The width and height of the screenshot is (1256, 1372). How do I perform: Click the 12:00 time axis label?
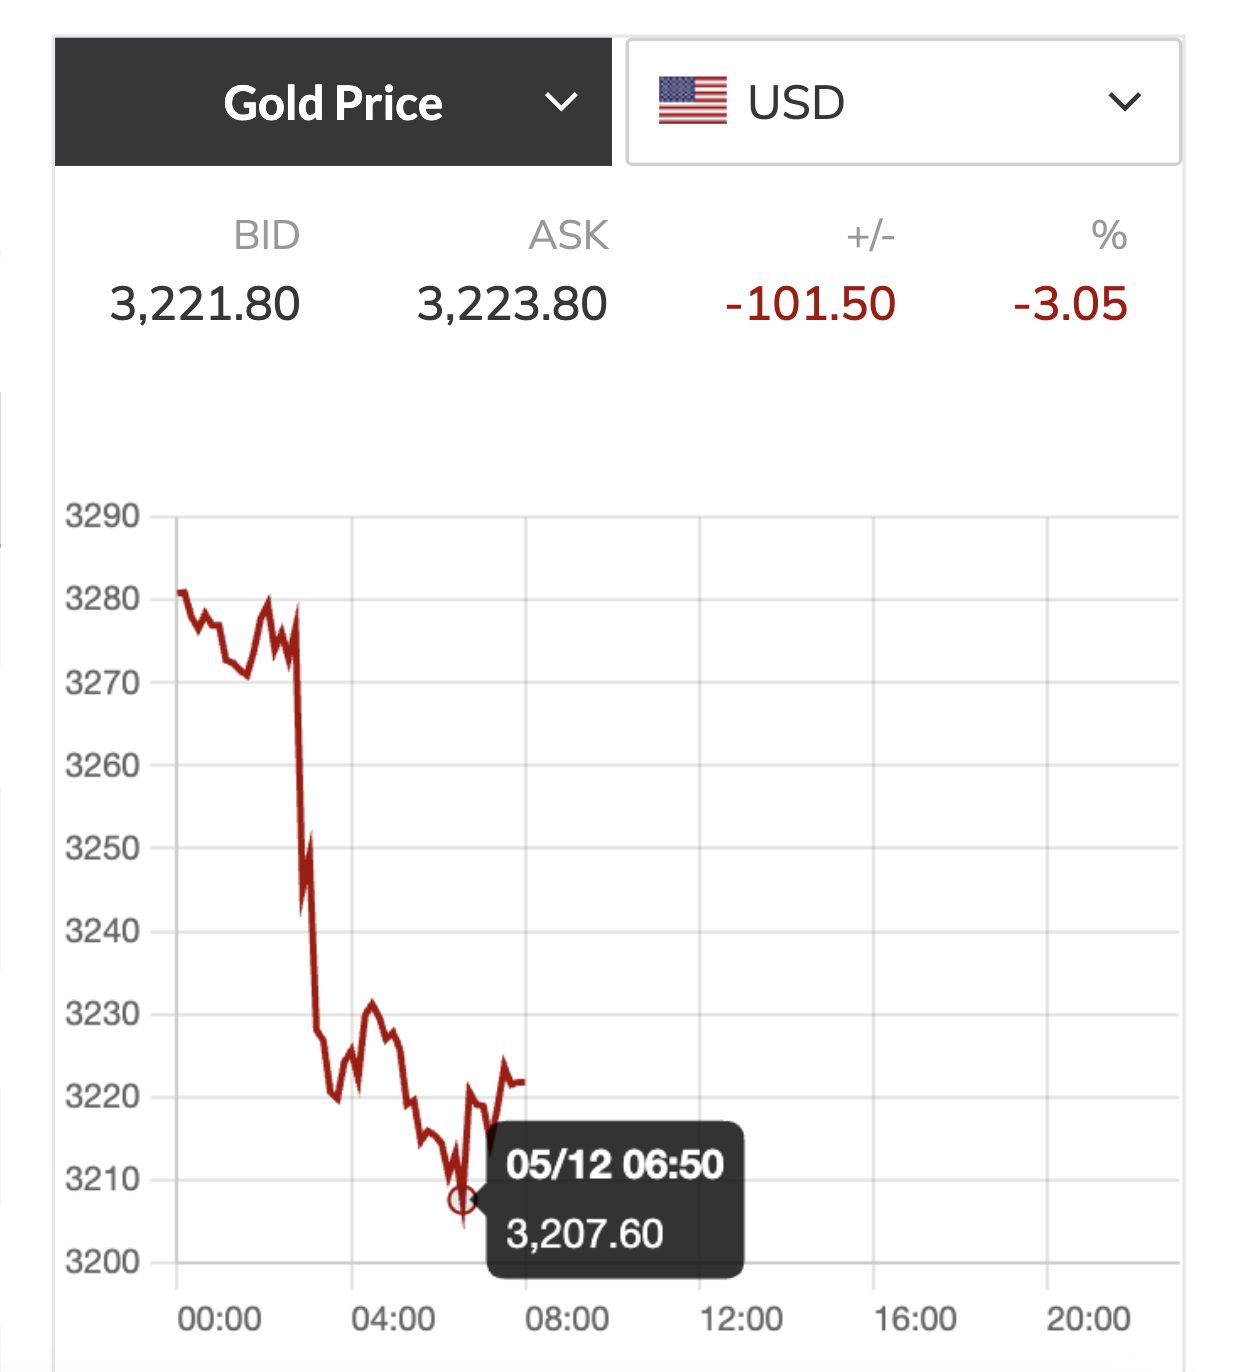pos(741,1319)
